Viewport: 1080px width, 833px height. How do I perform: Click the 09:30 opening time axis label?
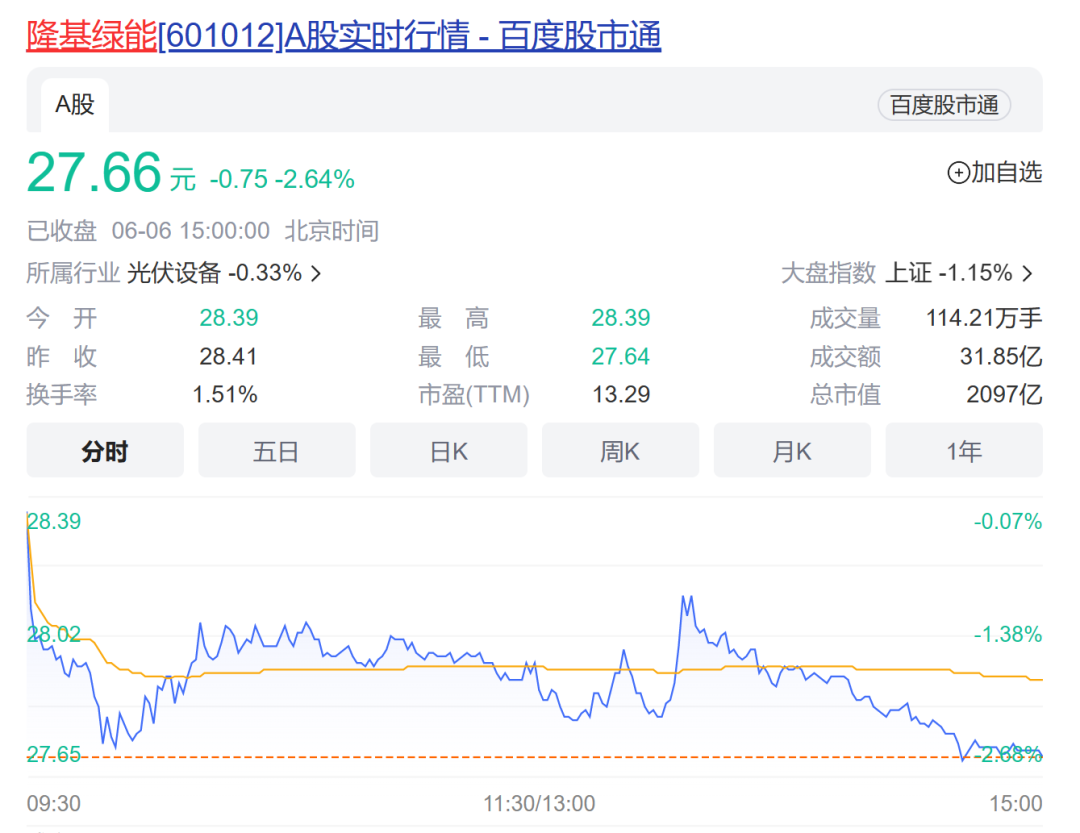tap(54, 803)
